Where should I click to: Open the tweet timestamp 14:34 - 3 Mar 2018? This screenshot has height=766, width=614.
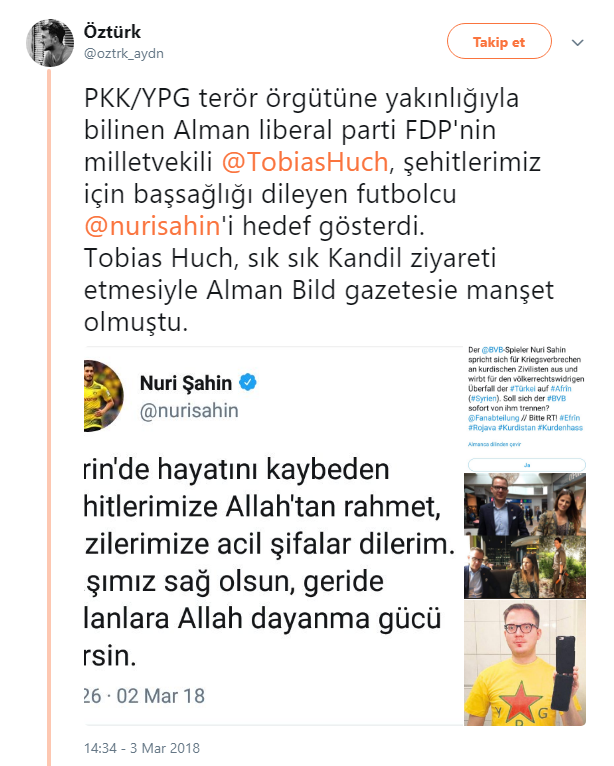click(142, 748)
